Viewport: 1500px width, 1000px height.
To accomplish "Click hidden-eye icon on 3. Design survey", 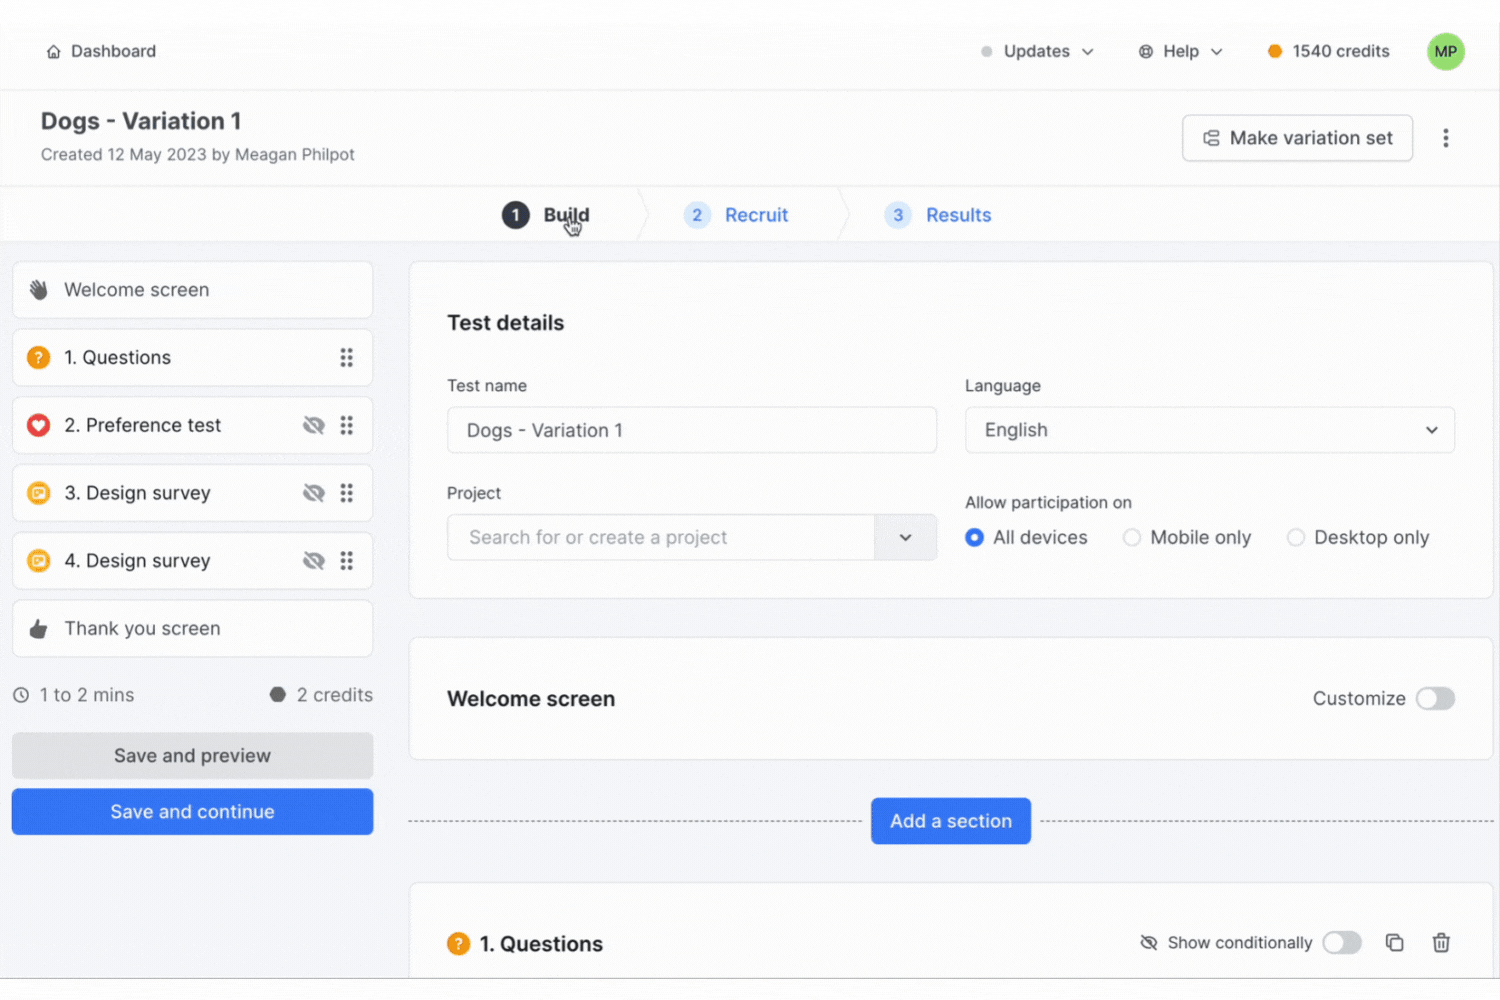I will (x=314, y=493).
